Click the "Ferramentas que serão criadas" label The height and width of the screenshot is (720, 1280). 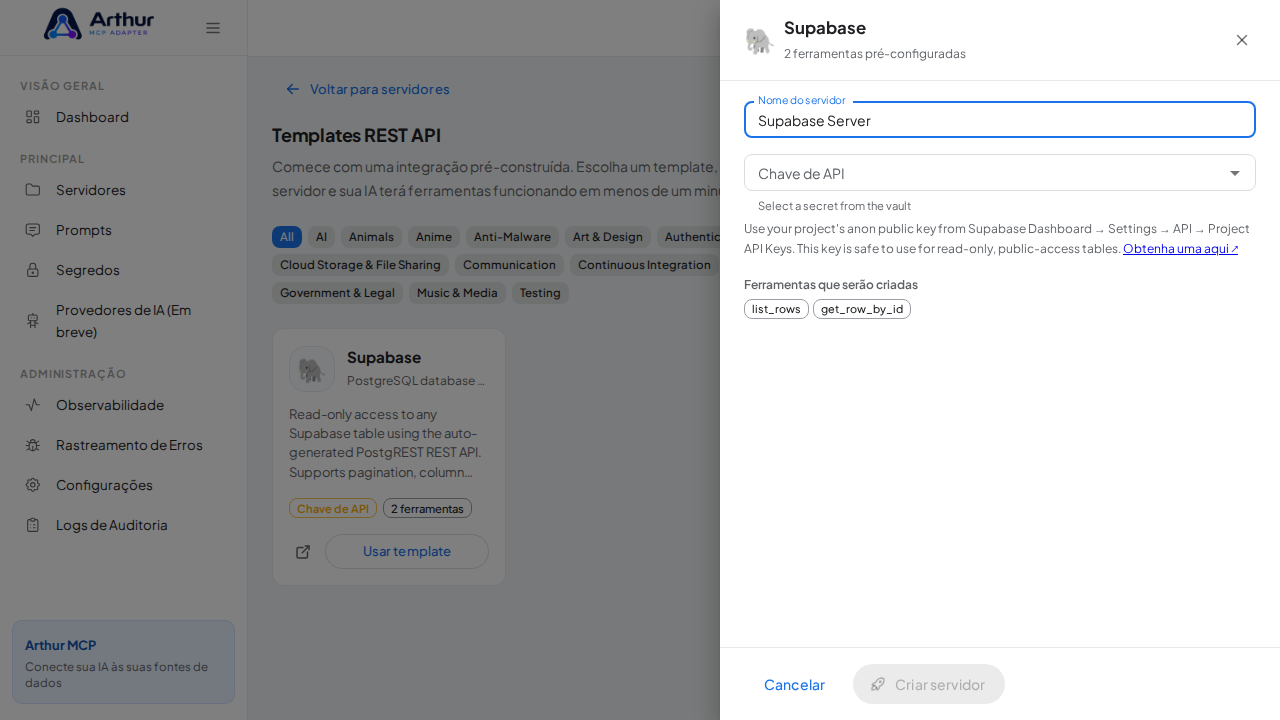pyautogui.click(x=831, y=285)
